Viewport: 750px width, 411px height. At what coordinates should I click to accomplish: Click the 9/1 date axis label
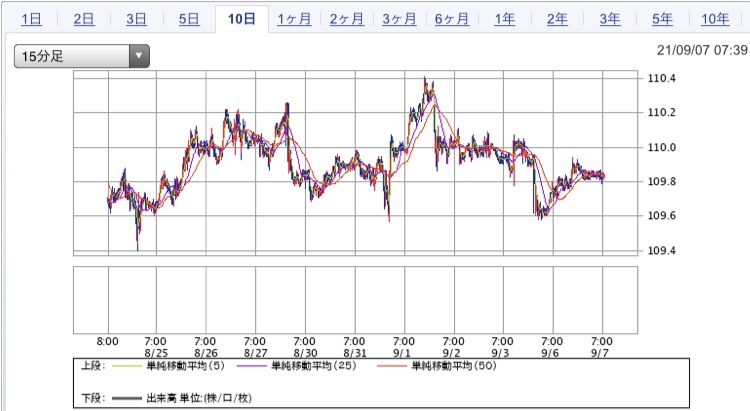coord(402,353)
